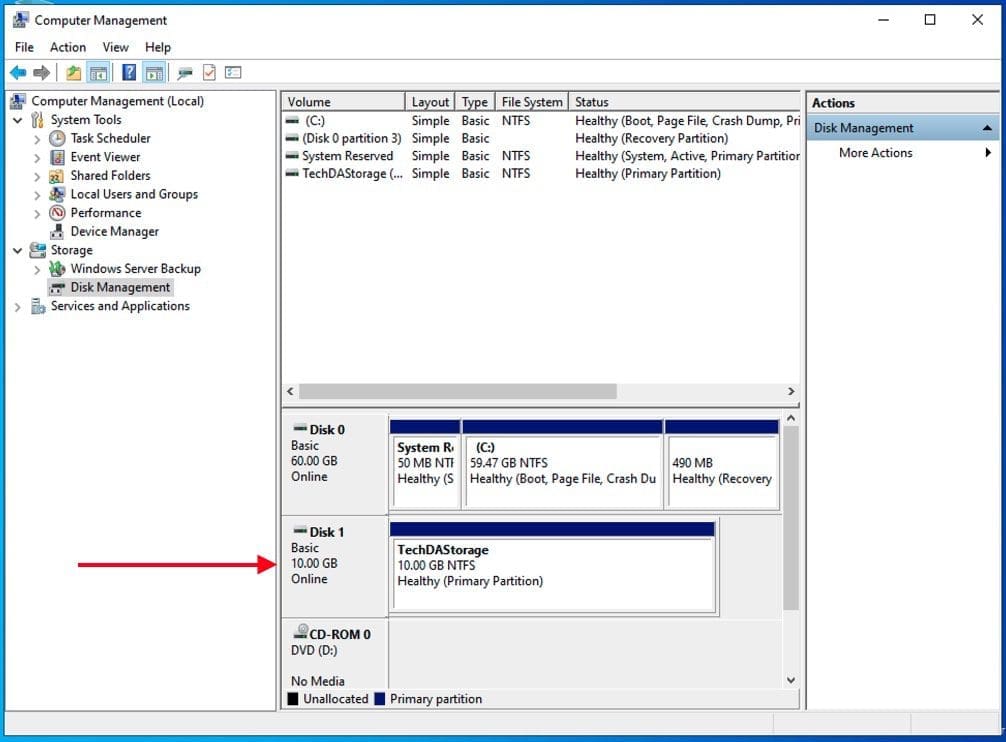The width and height of the screenshot is (1006, 742).
Task: Collapse the System Tools tree node
Action: (17, 120)
